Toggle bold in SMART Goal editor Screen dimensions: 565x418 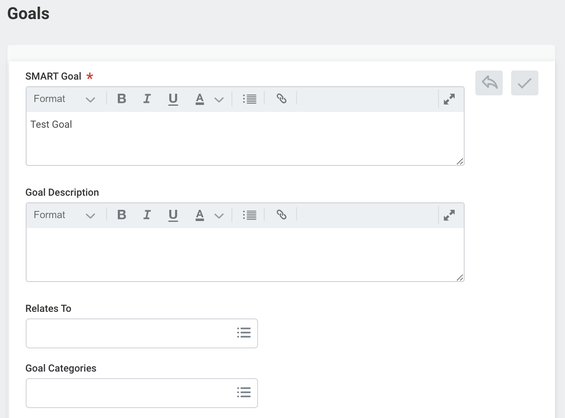(122, 99)
